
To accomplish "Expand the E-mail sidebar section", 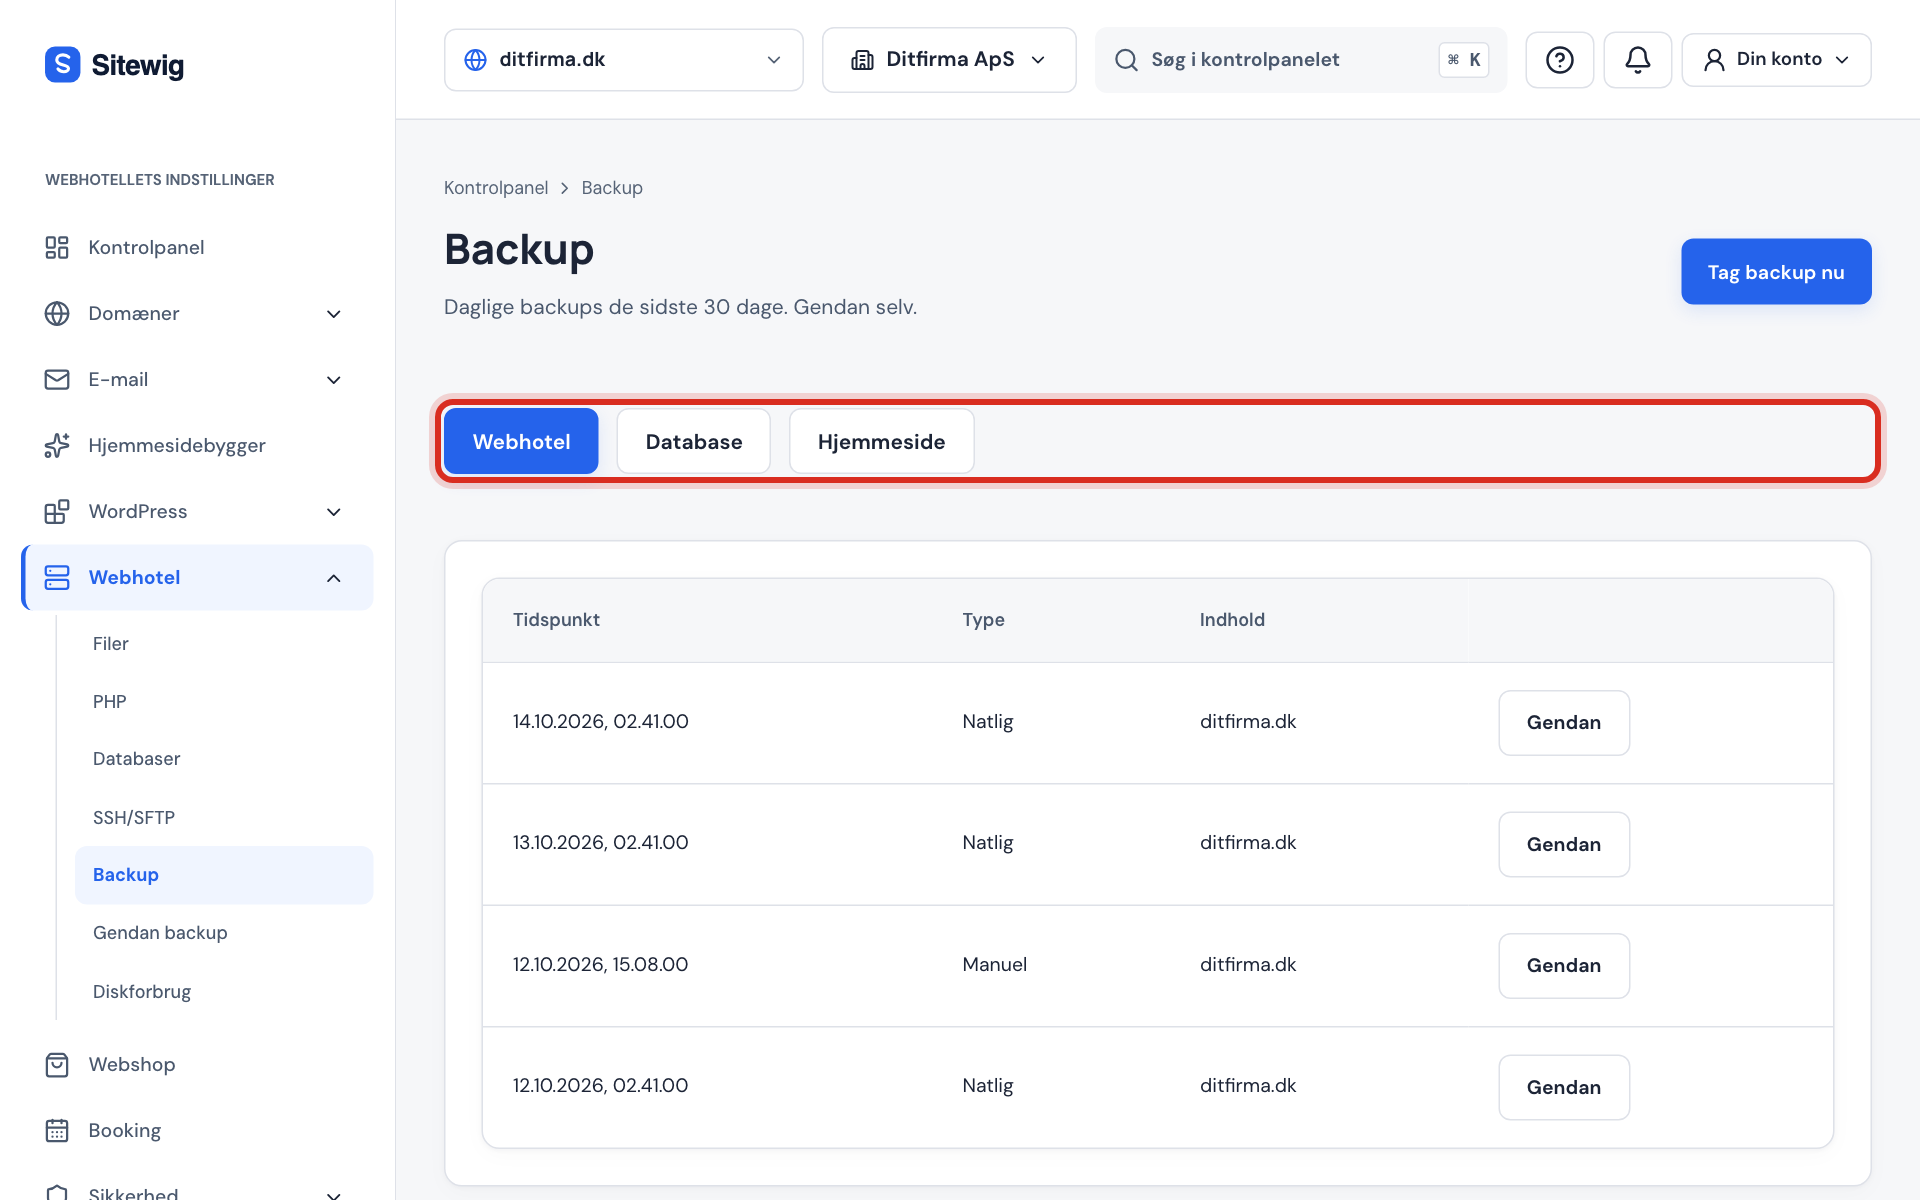I will [x=334, y=380].
